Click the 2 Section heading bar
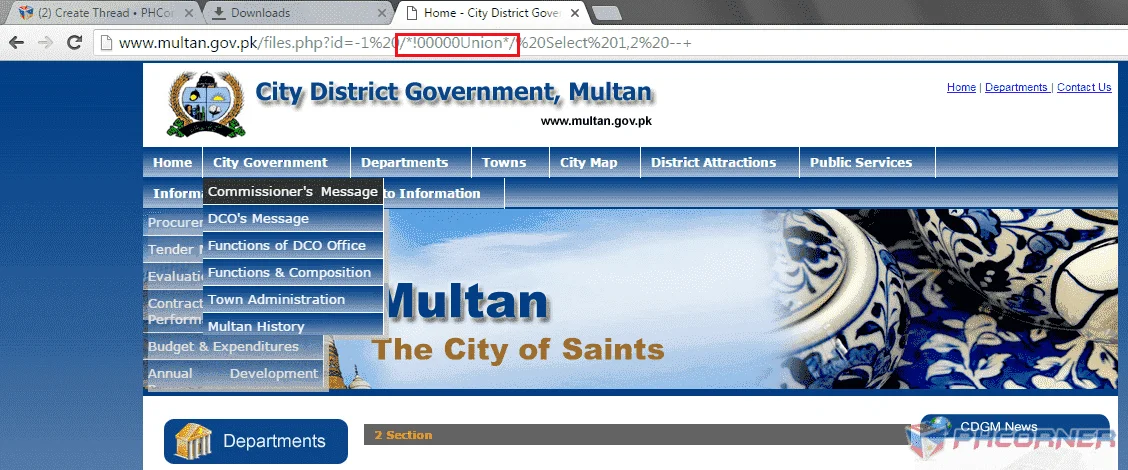Image resolution: width=1128 pixels, height=470 pixels. (644, 435)
